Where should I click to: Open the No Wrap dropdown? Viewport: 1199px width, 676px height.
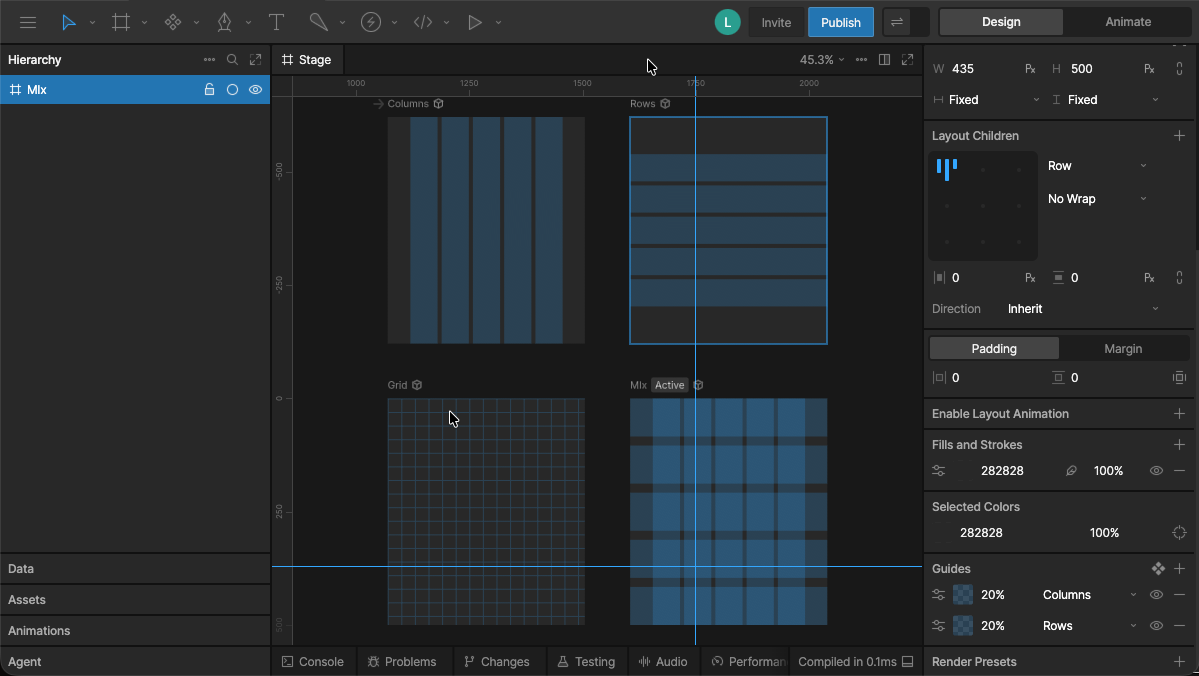tap(1097, 199)
